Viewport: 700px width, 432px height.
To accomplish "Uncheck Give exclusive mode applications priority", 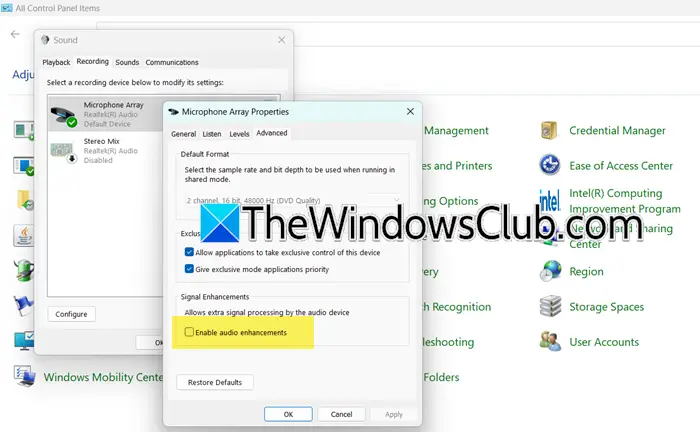I will [189, 269].
